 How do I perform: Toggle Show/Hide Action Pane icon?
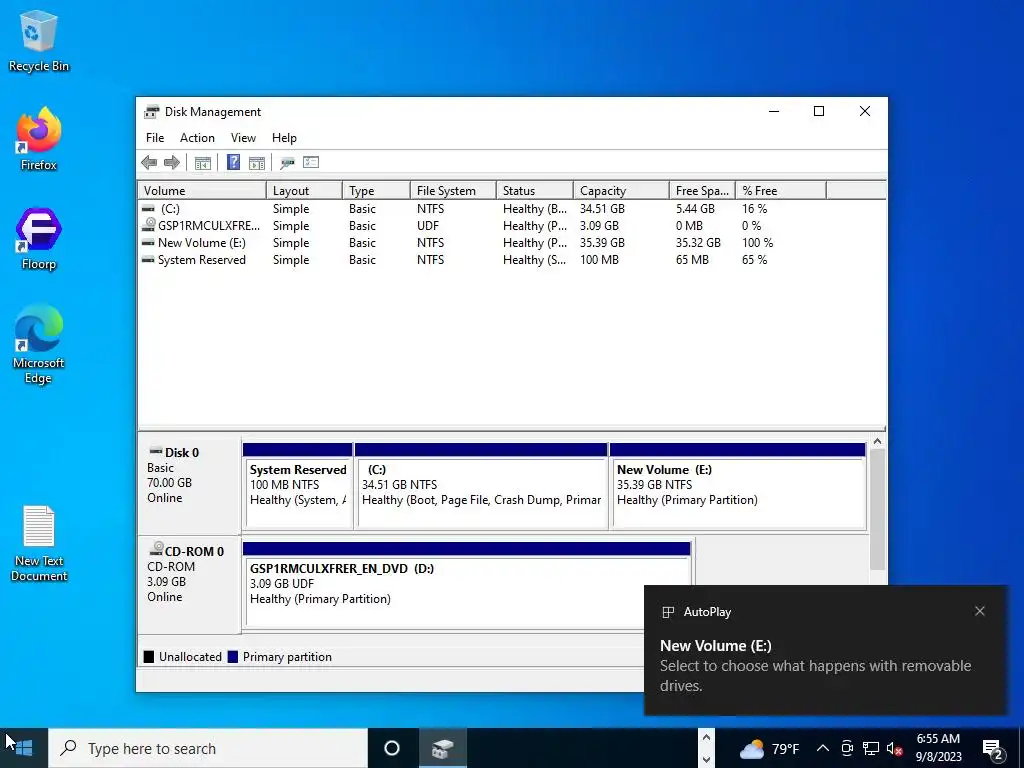pyautogui.click(x=257, y=163)
